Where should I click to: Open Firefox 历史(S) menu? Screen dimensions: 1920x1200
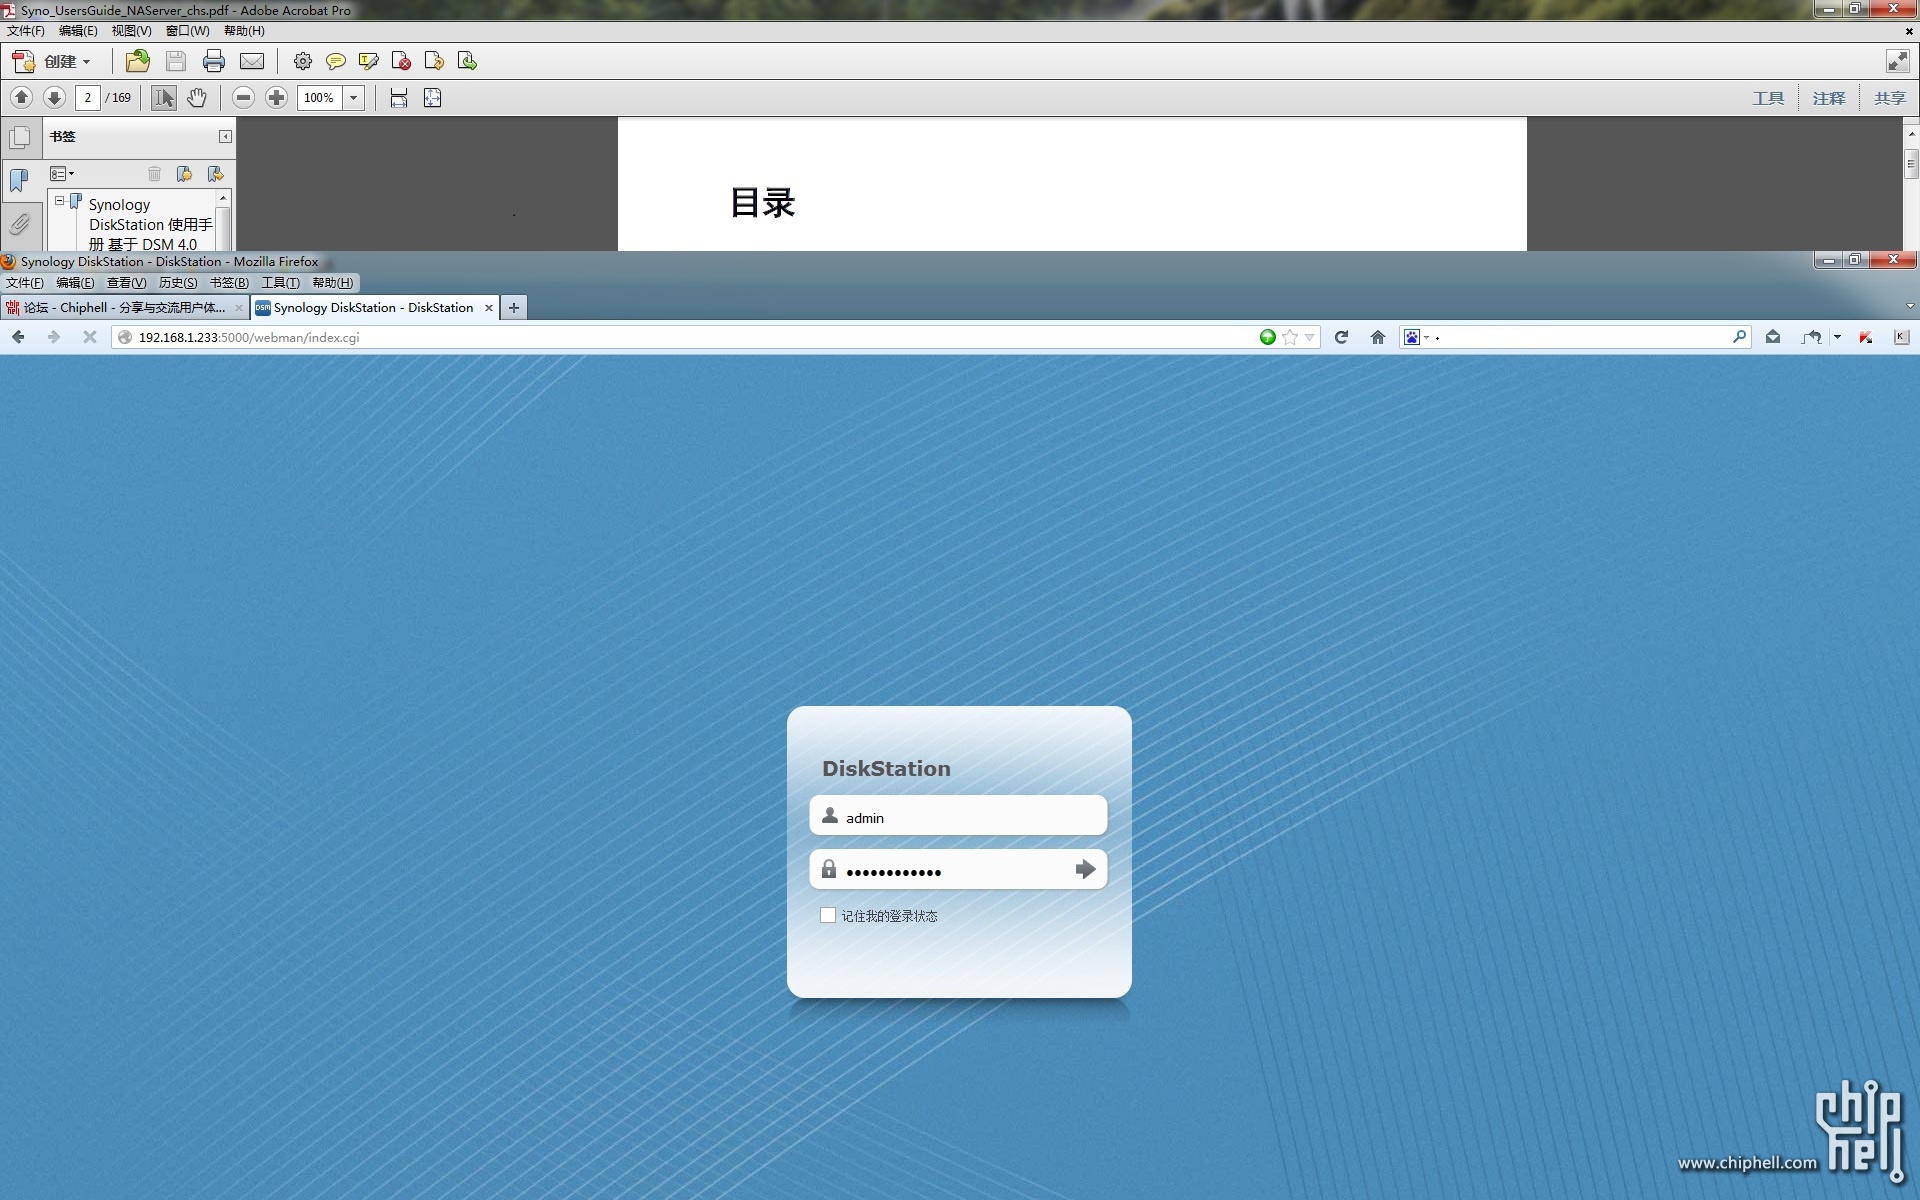178,283
